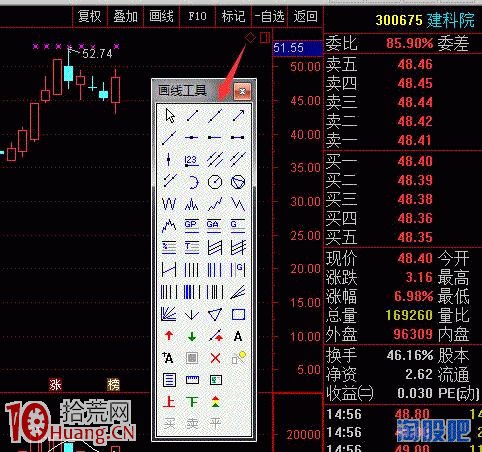
Task: Select the W-bottom pattern tool
Action: pos(169,204)
